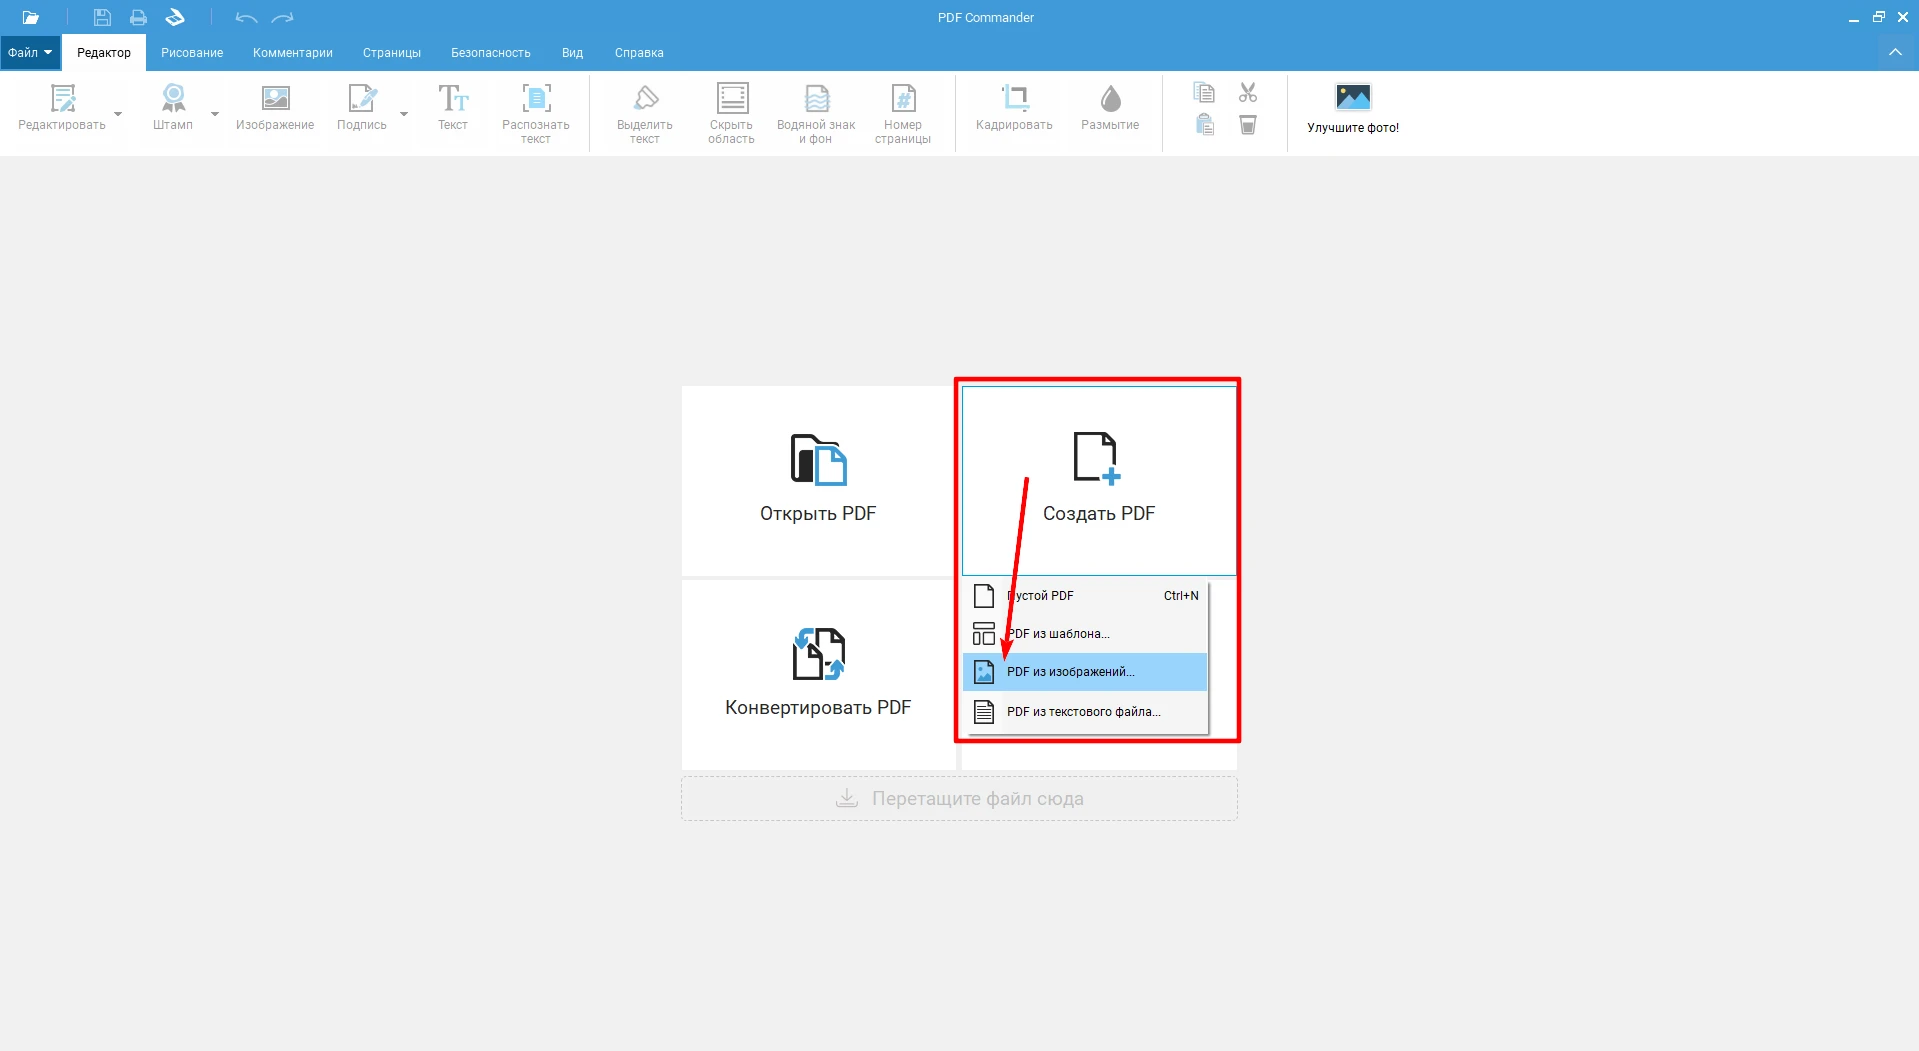The height and width of the screenshot is (1051, 1919).
Task: Expand the Редактировать dropdown arrow
Action: 118,114
